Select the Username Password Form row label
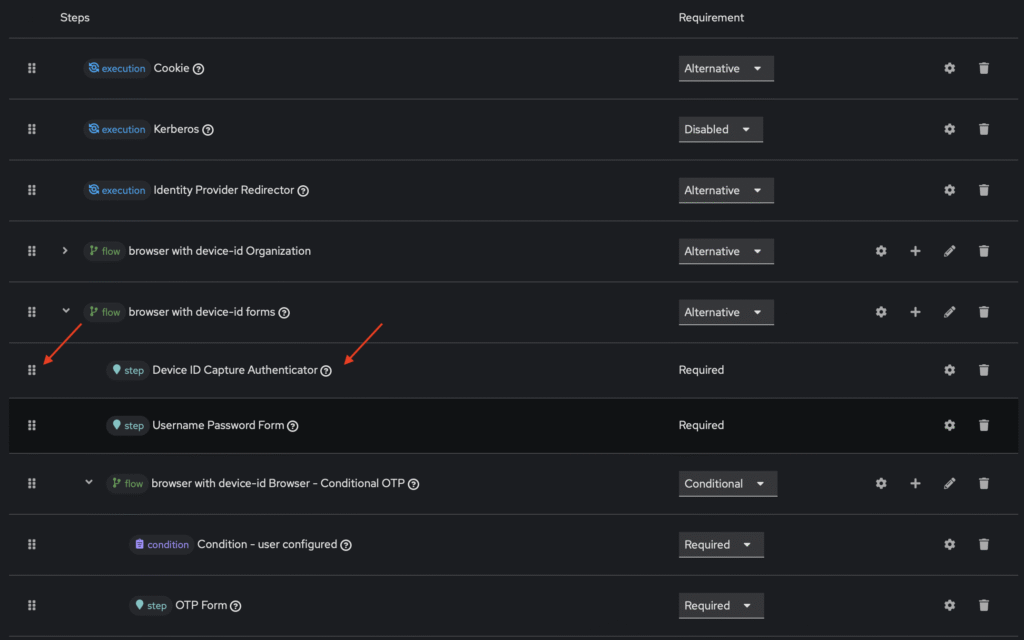1024x640 pixels. (x=218, y=425)
